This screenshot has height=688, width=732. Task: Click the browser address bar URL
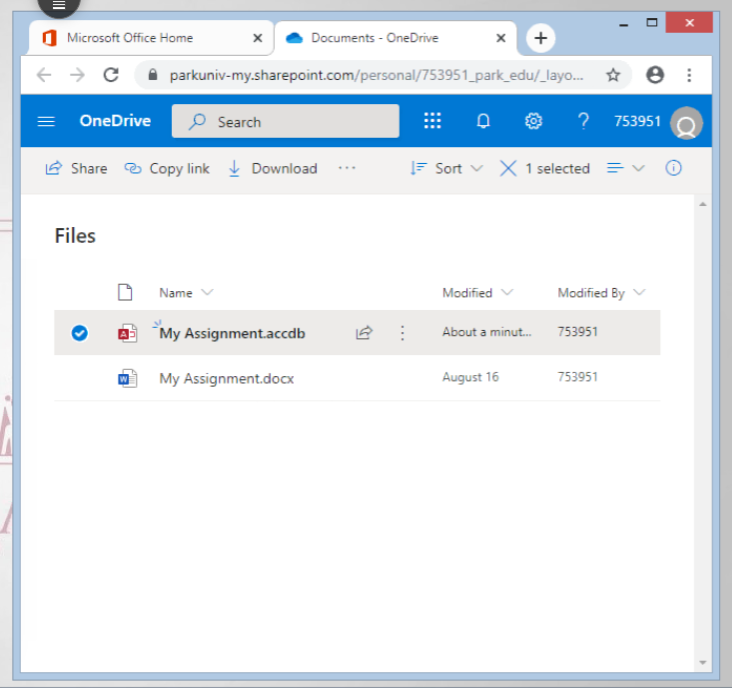tap(376, 75)
